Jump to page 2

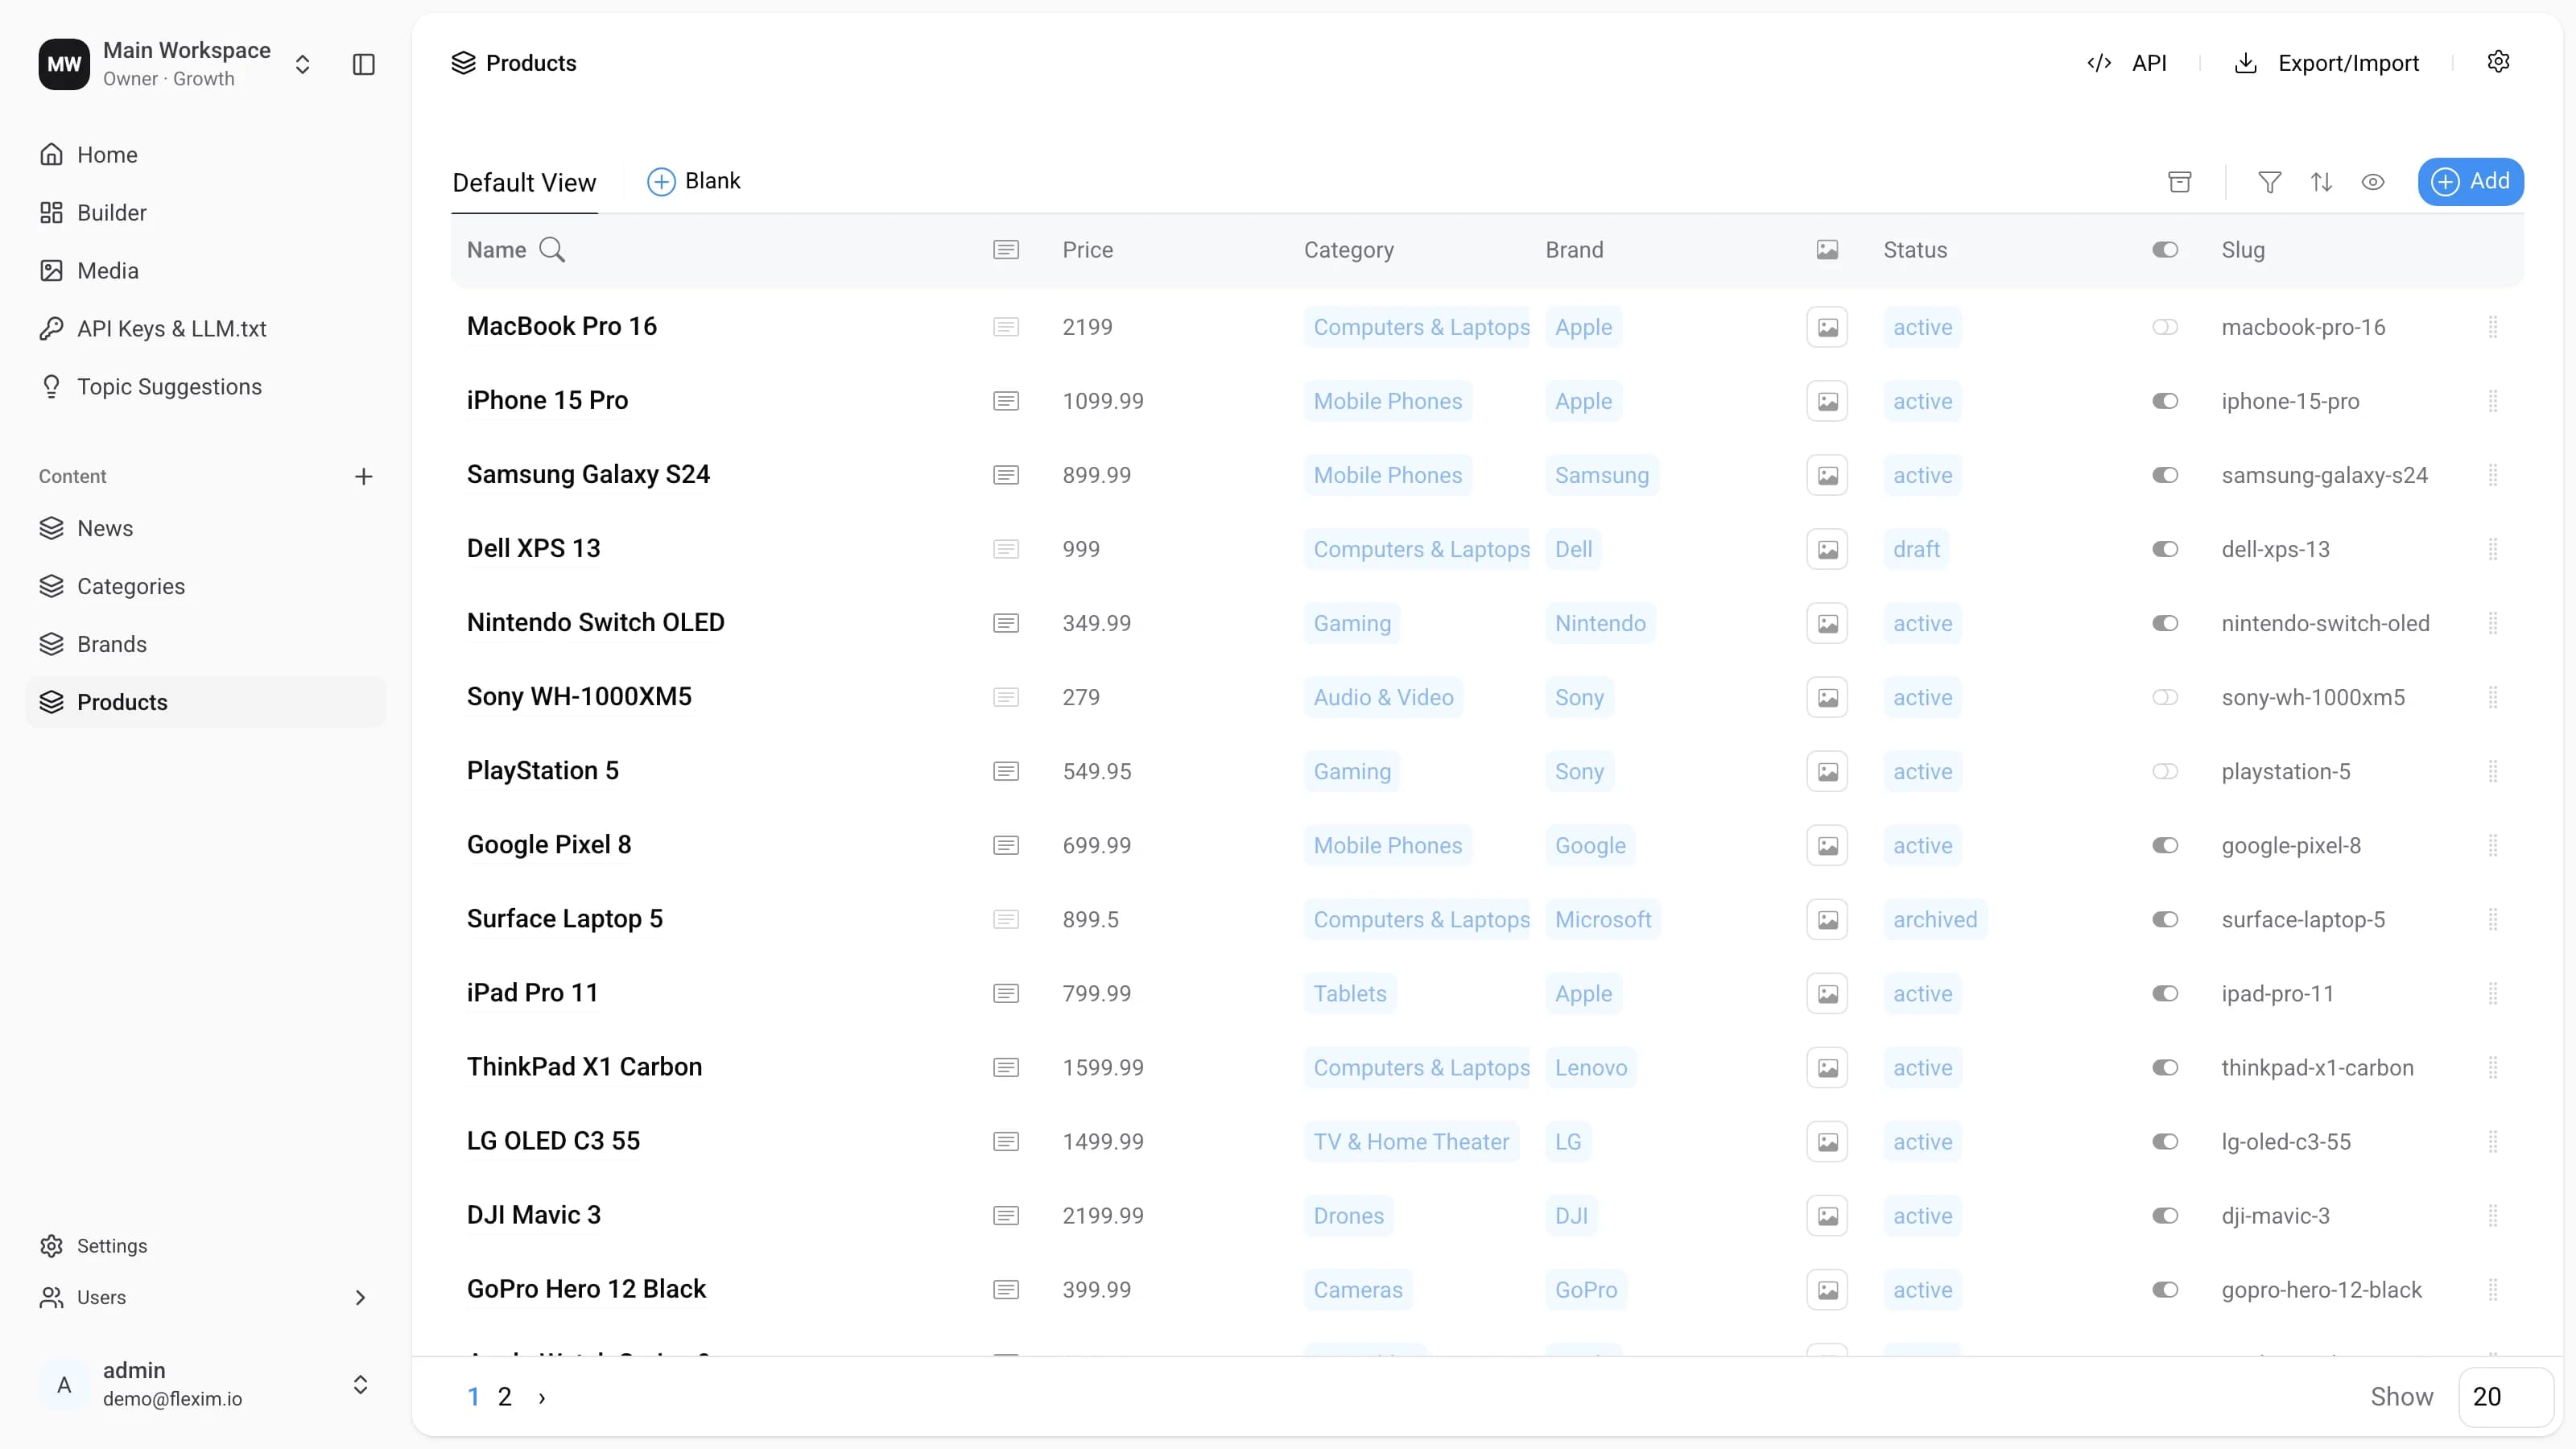(505, 1397)
